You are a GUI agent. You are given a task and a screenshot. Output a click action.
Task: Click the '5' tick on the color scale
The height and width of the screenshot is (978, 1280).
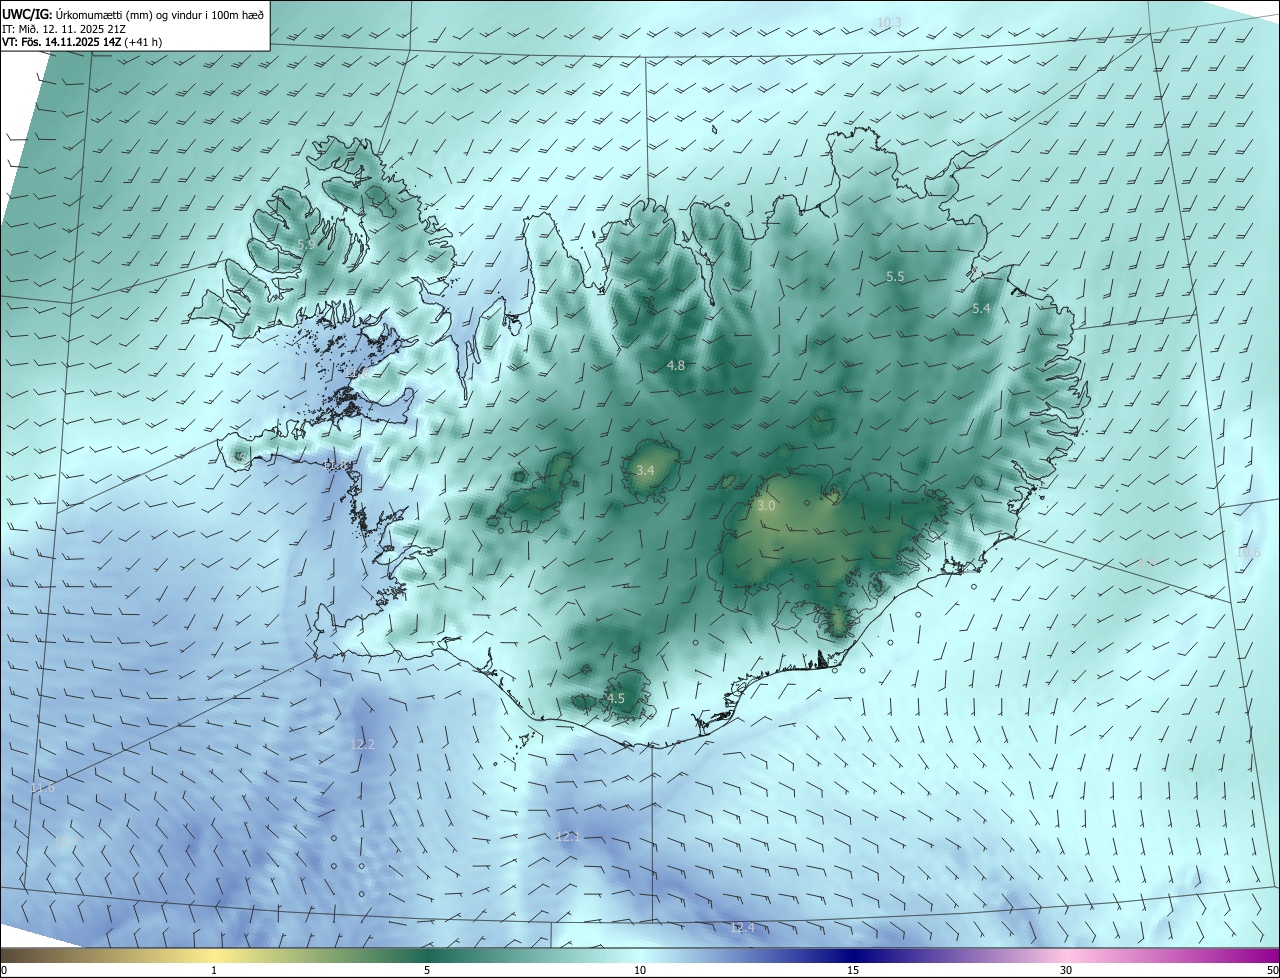click(x=427, y=970)
